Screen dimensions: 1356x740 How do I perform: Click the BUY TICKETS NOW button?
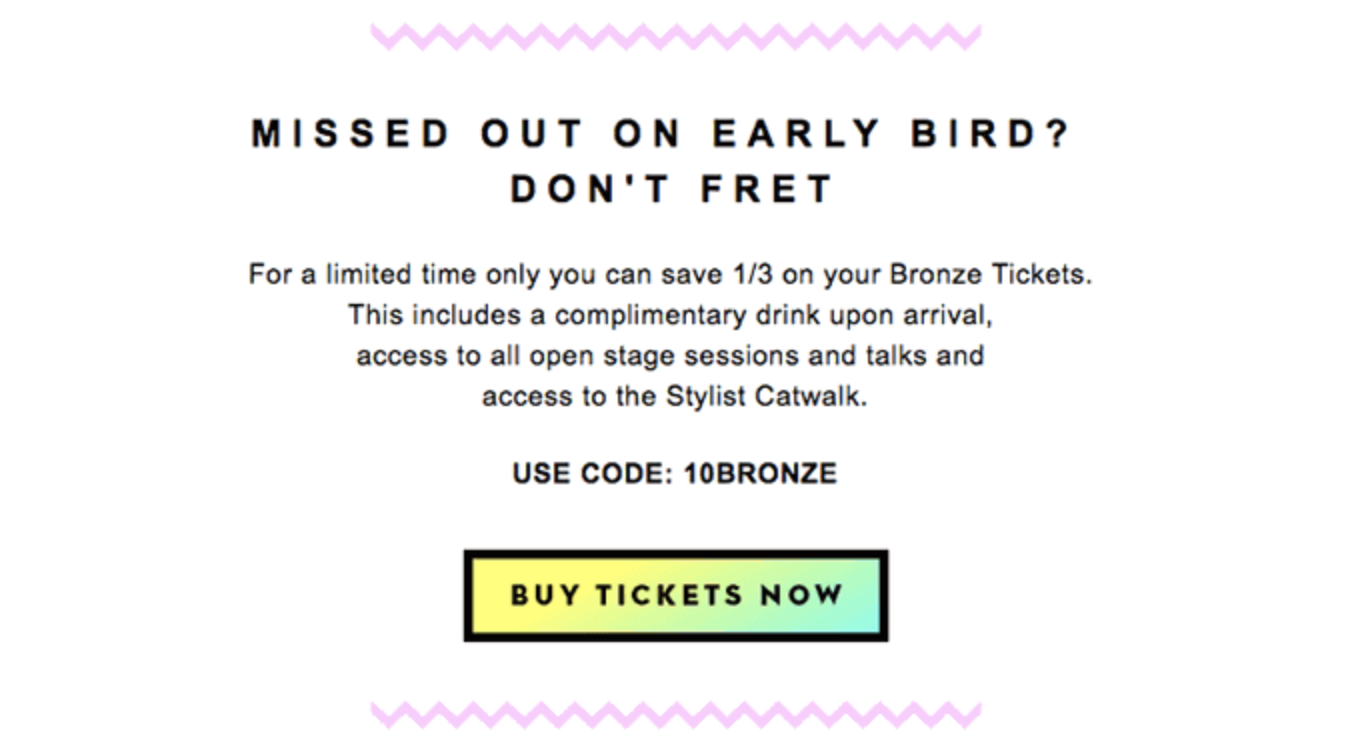click(x=676, y=595)
